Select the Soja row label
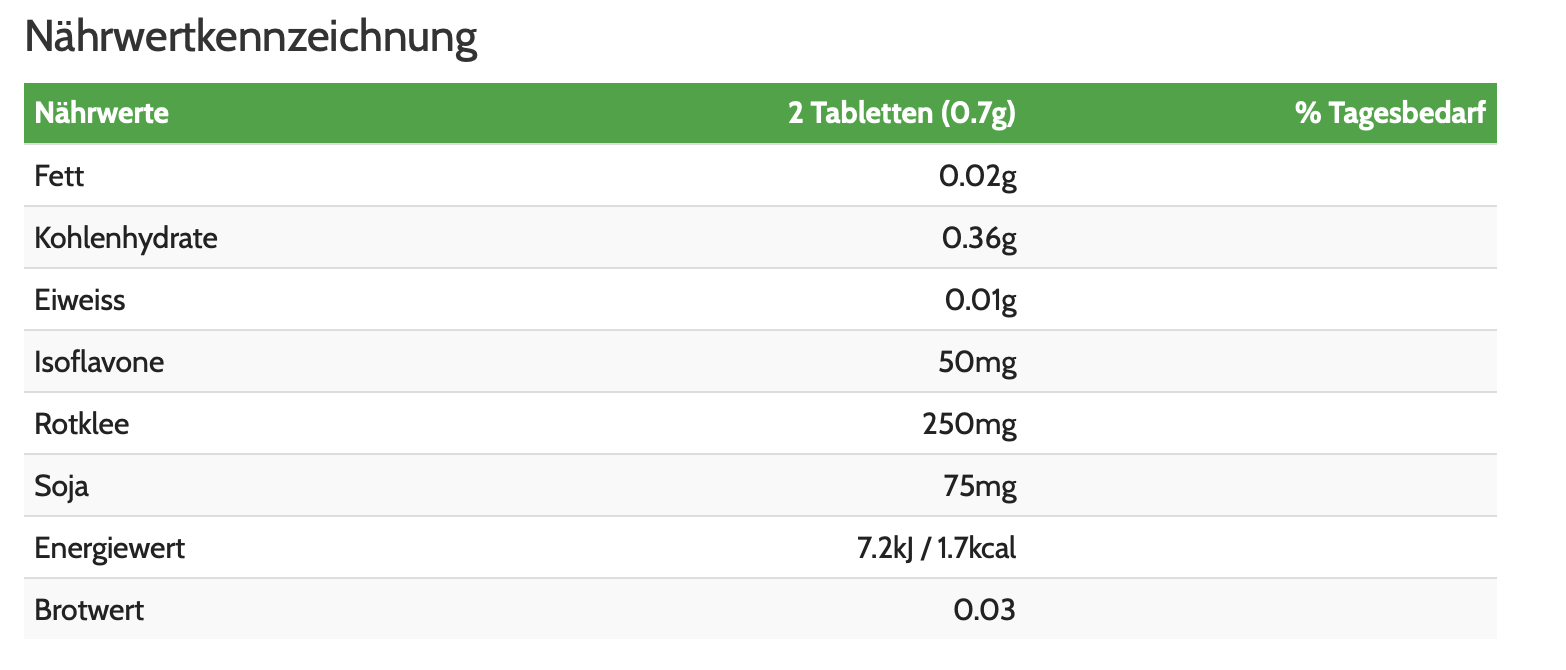 coord(62,487)
